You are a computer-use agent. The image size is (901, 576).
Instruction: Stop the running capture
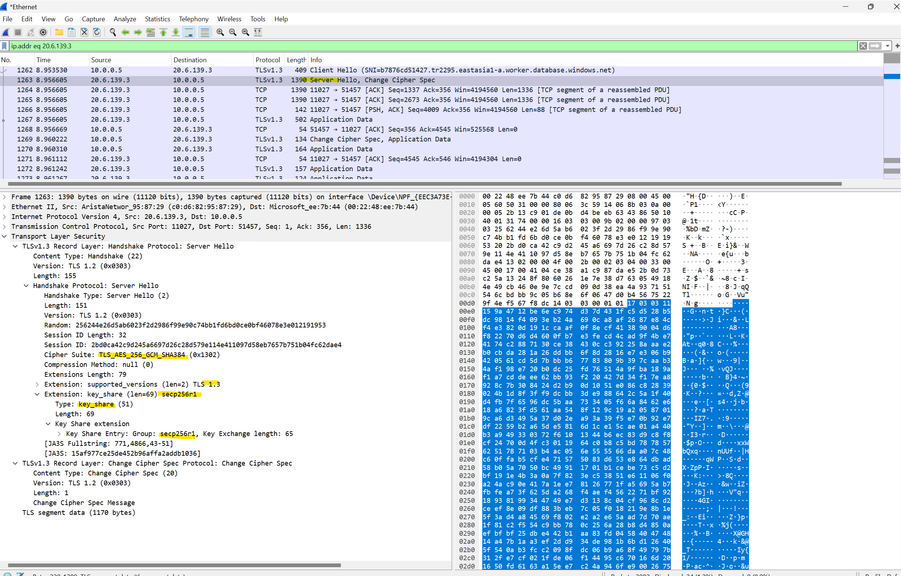18,32
